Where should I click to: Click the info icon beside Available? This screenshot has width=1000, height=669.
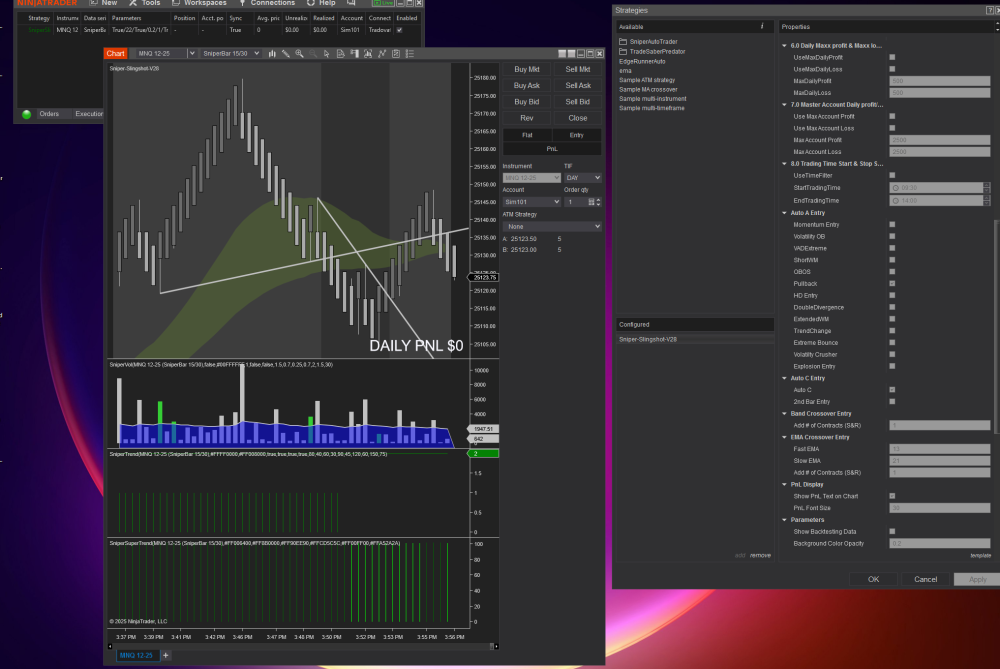click(x=762, y=26)
